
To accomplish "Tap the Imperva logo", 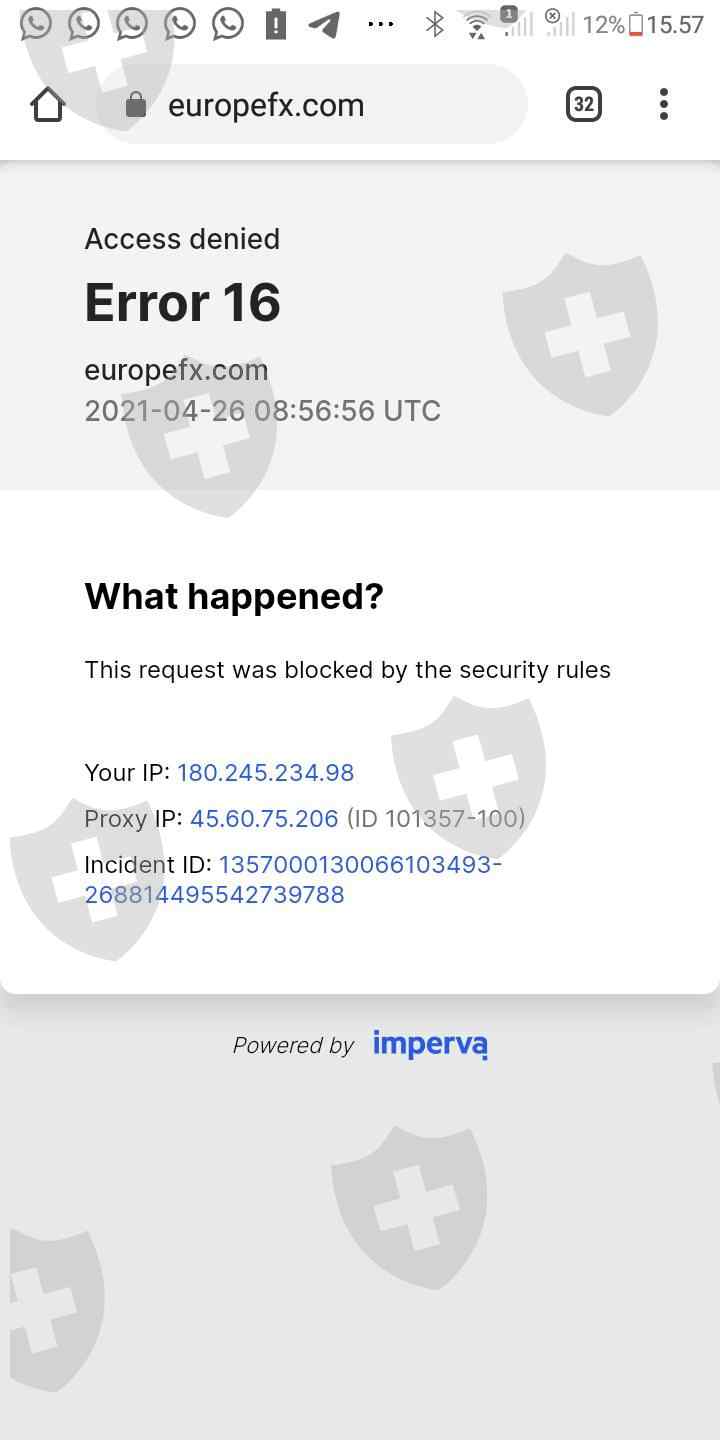I will click(430, 1044).
